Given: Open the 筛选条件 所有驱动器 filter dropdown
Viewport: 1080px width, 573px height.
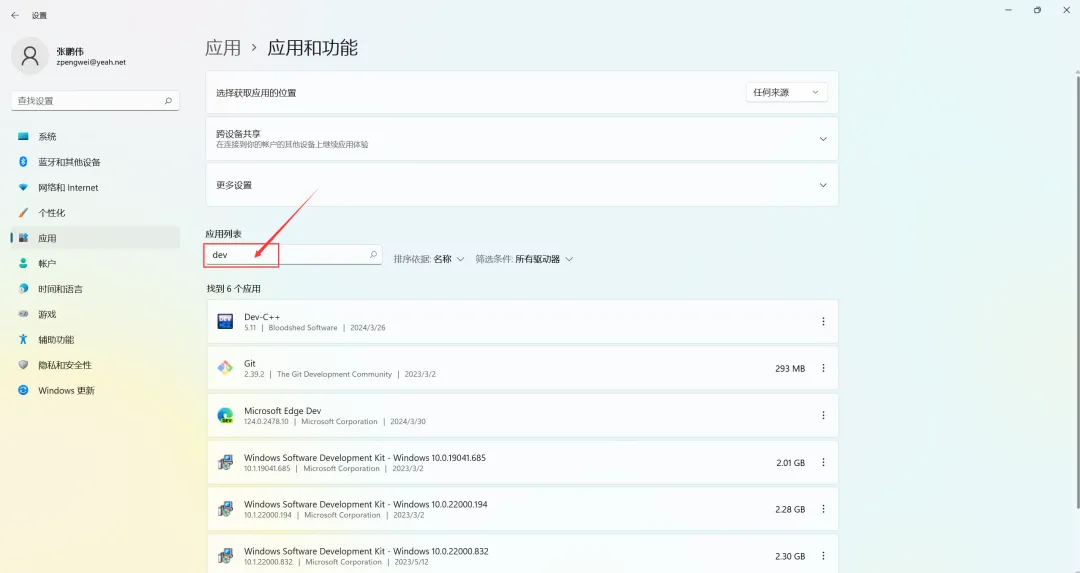Looking at the screenshot, I should 524,259.
